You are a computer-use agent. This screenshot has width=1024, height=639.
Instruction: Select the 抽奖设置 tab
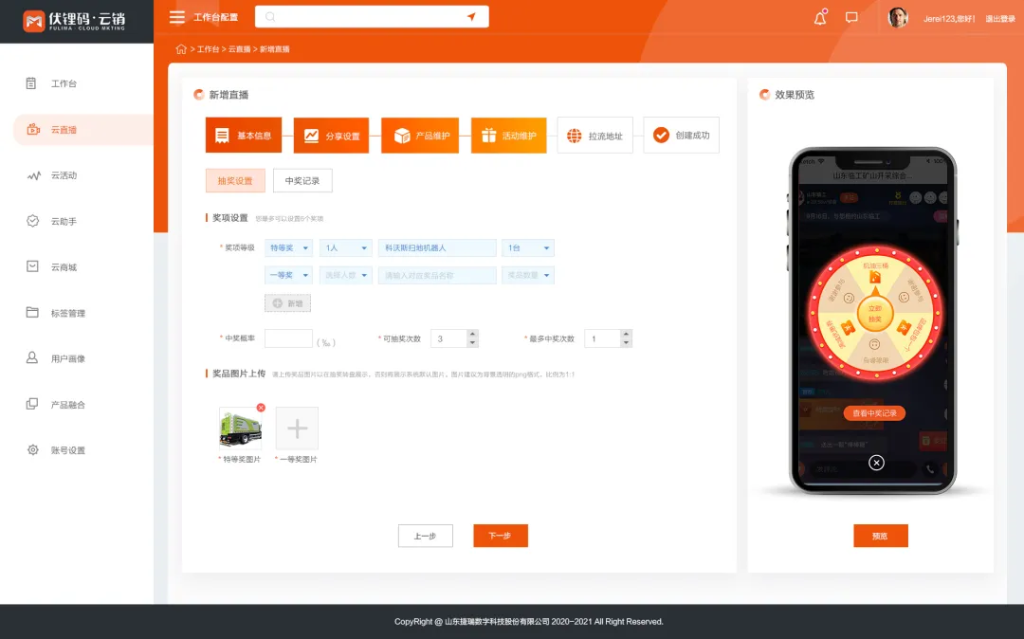pos(235,181)
